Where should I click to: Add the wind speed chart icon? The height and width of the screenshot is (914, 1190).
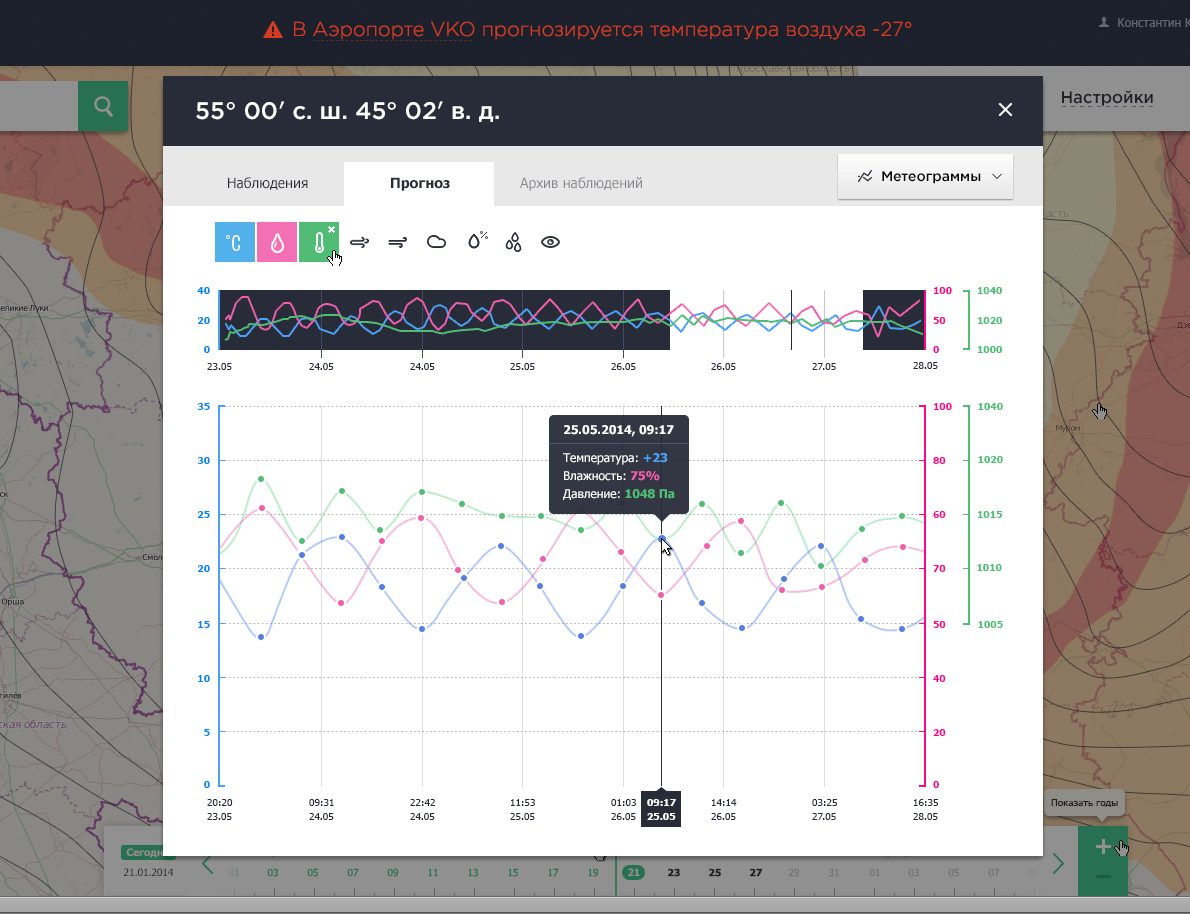pyautogui.click(x=397, y=242)
